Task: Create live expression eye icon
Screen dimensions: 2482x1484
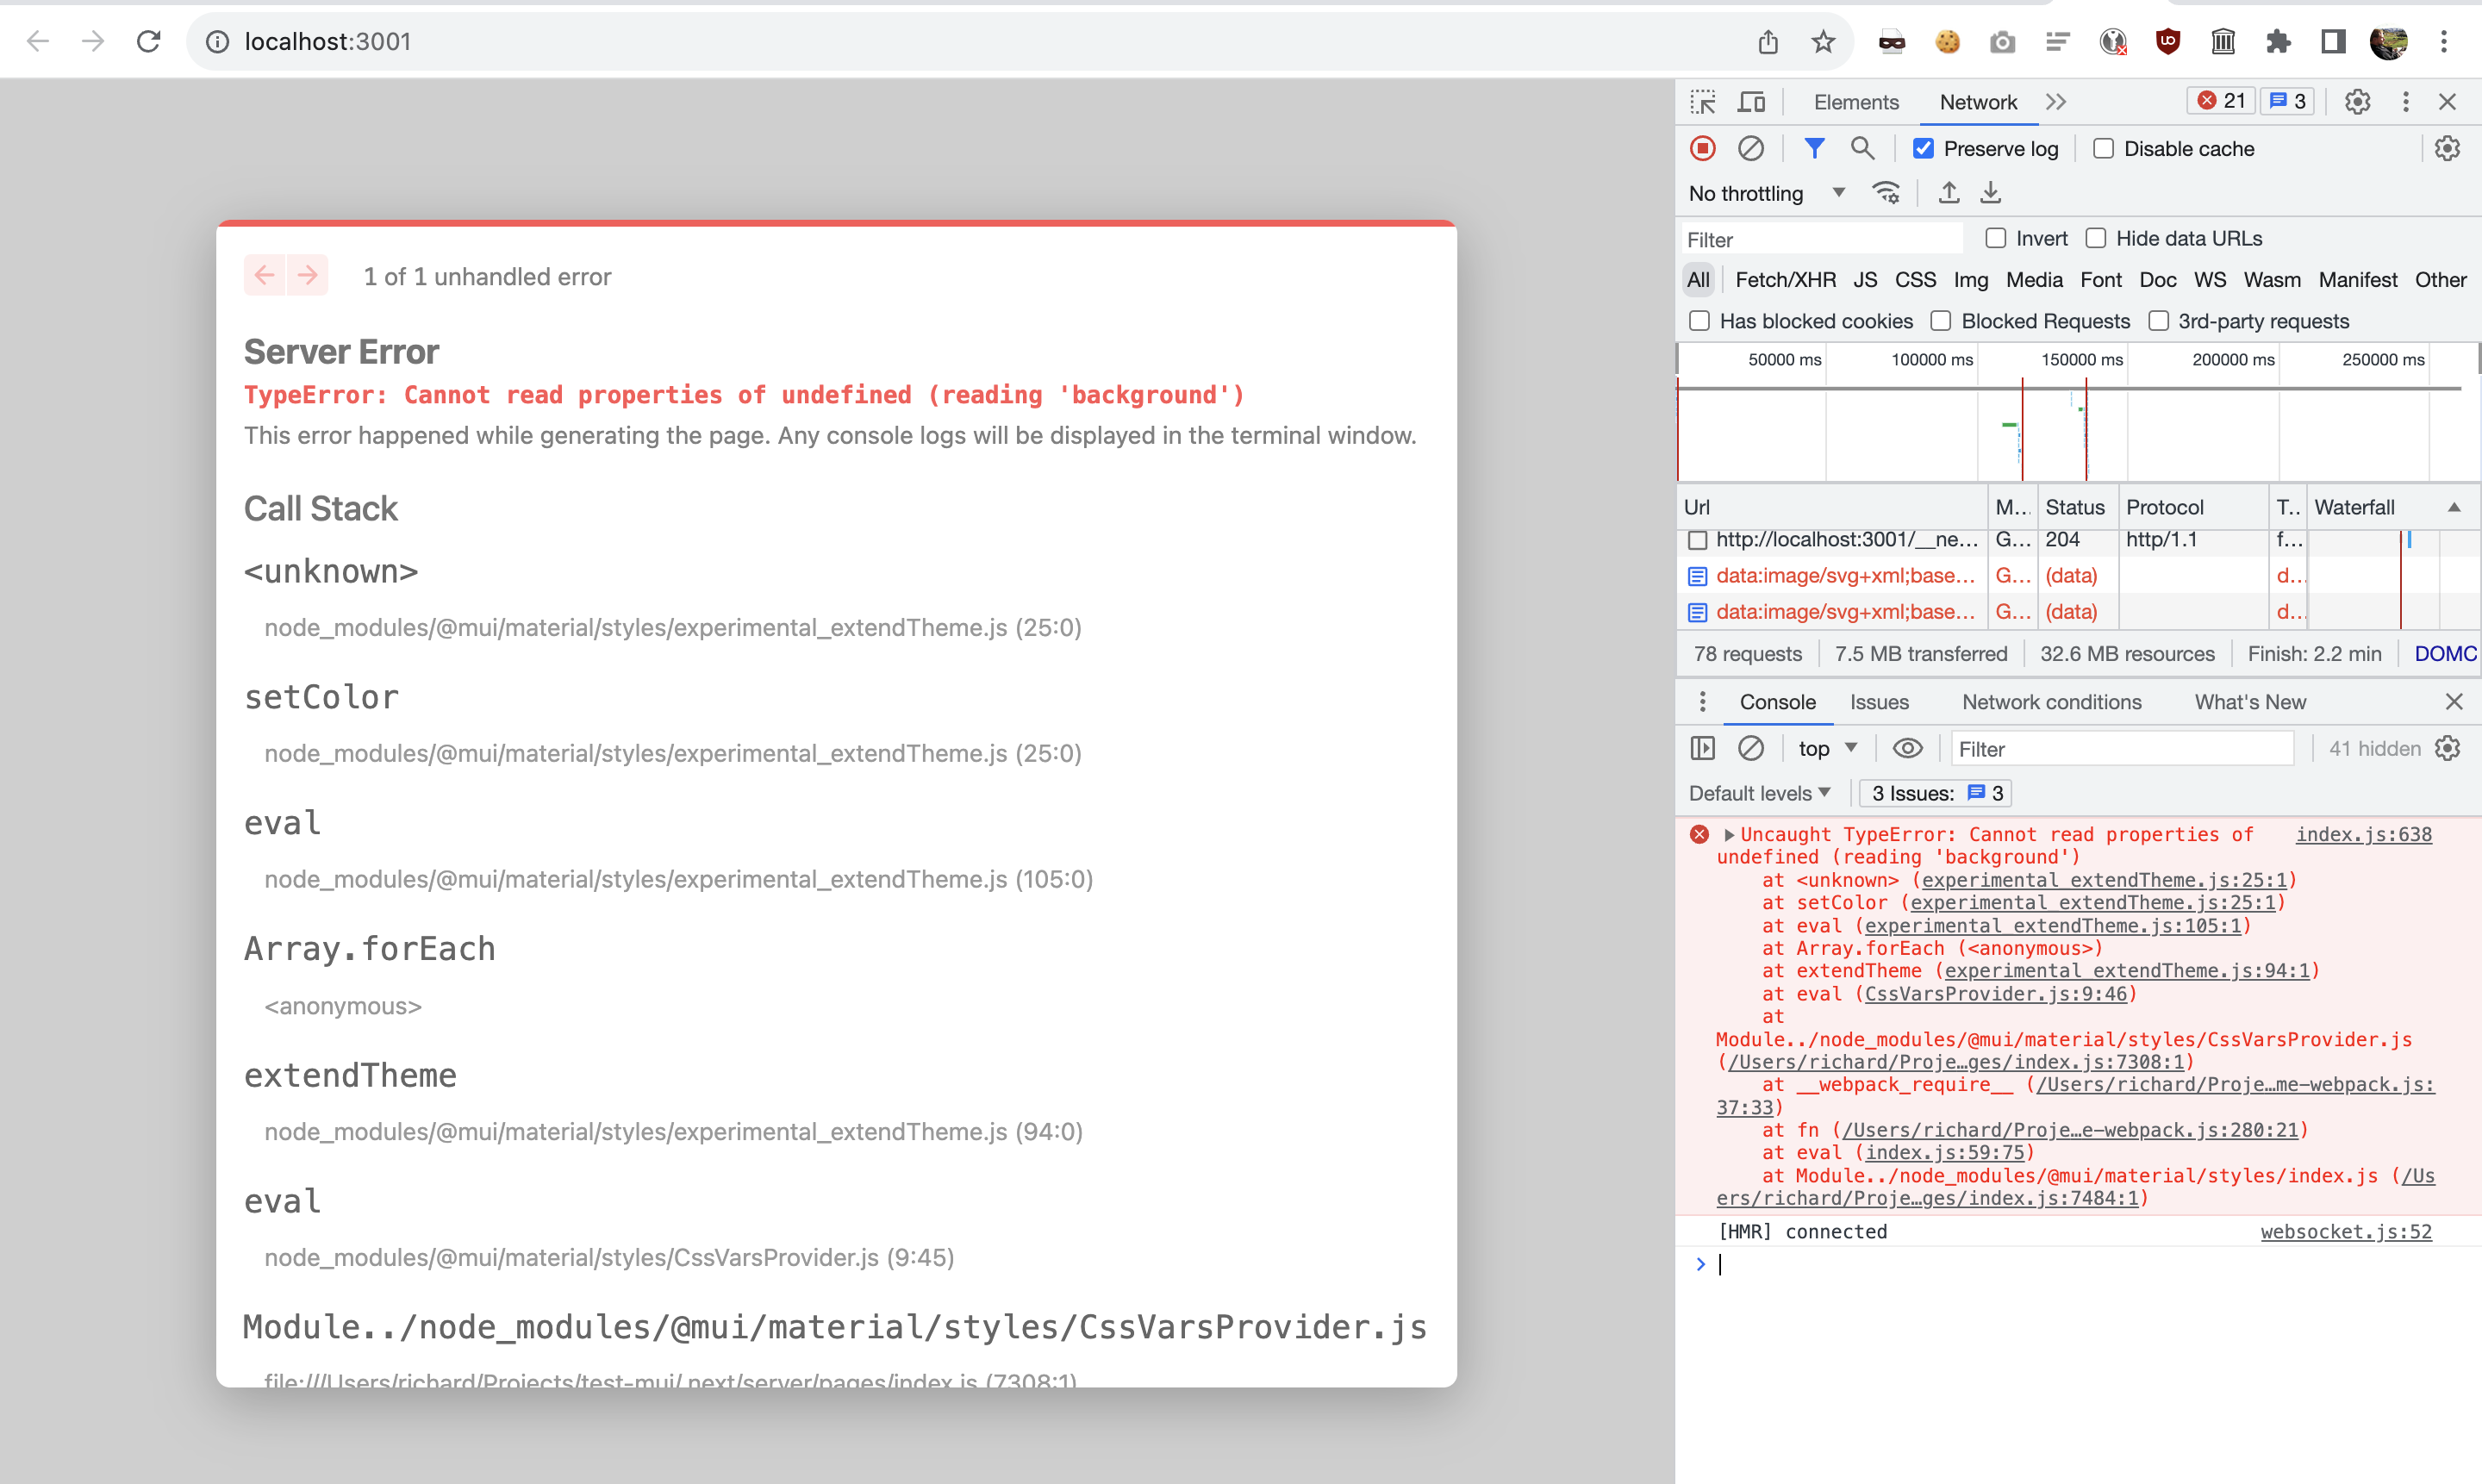Action: click(1907, 749)
